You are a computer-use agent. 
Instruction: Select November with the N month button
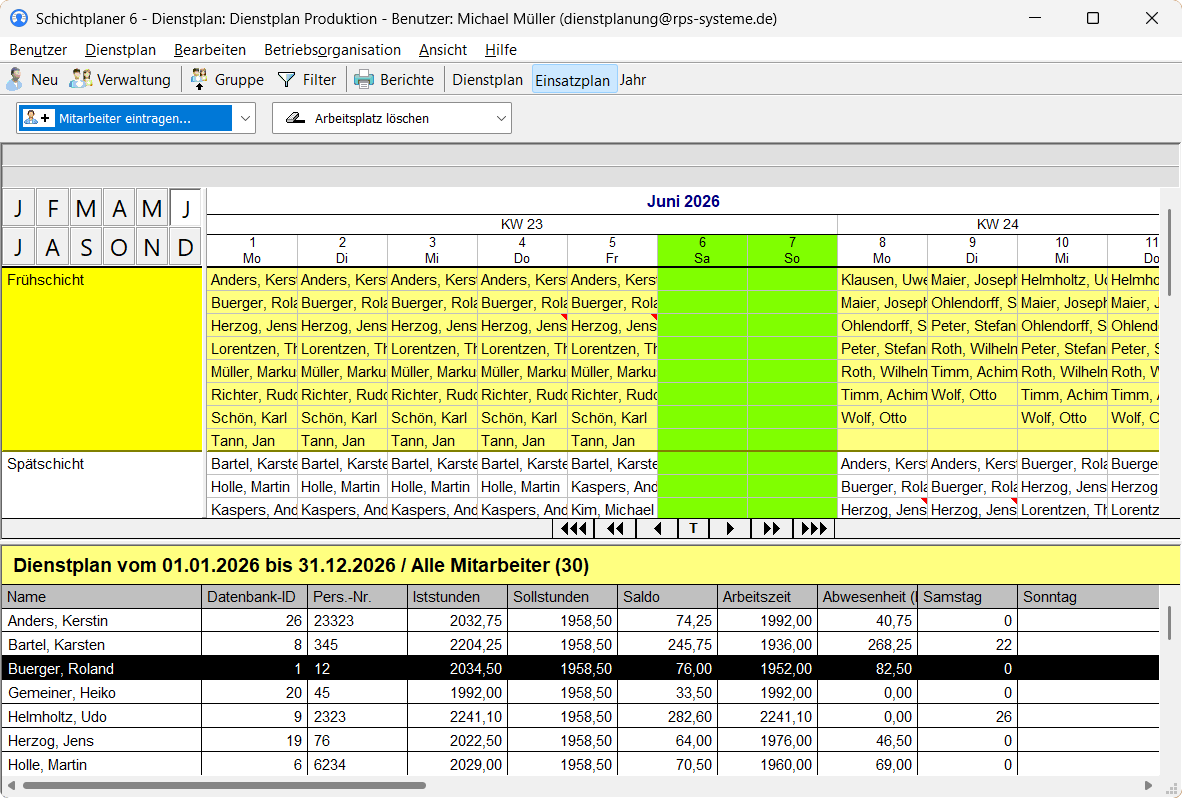click(x=152, y=246)
